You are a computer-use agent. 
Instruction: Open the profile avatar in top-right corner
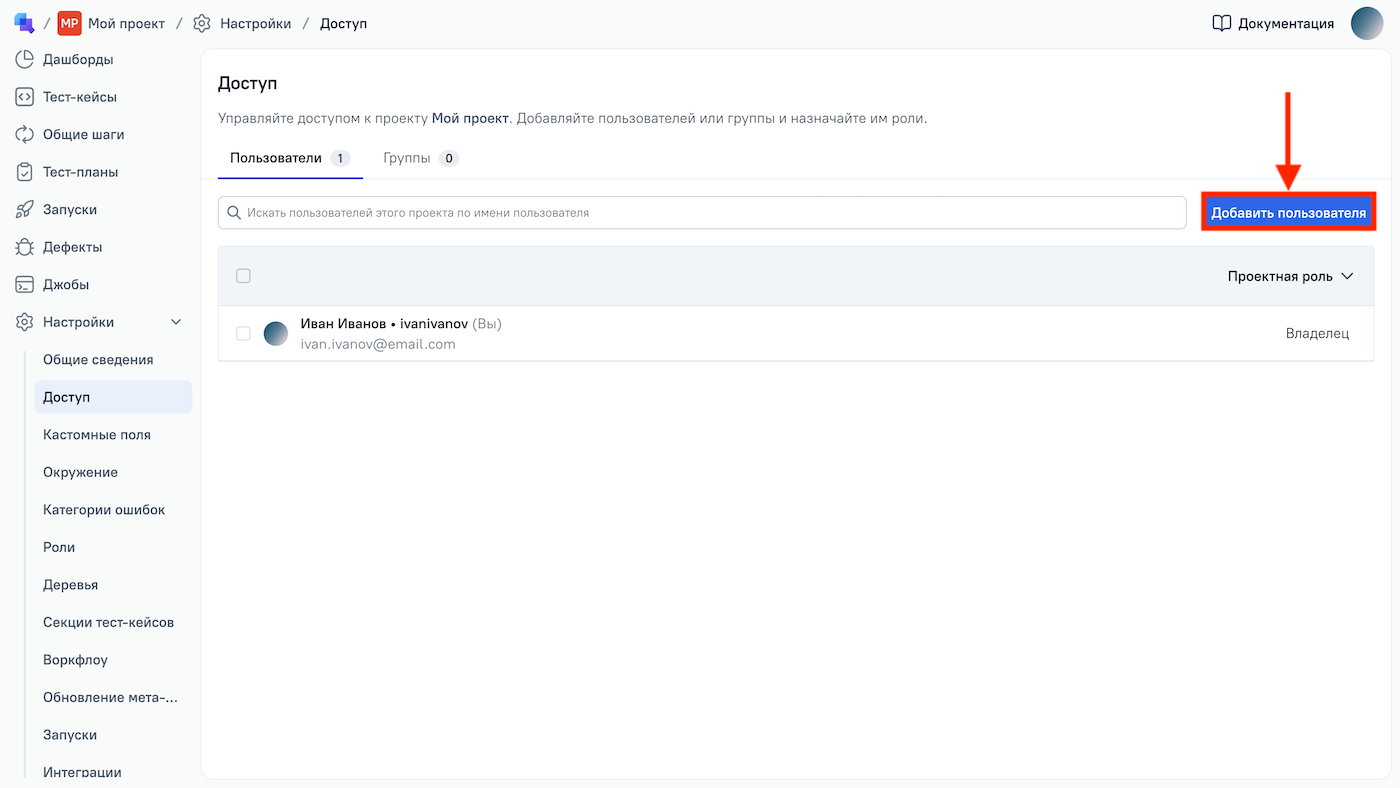(1367, 23)
